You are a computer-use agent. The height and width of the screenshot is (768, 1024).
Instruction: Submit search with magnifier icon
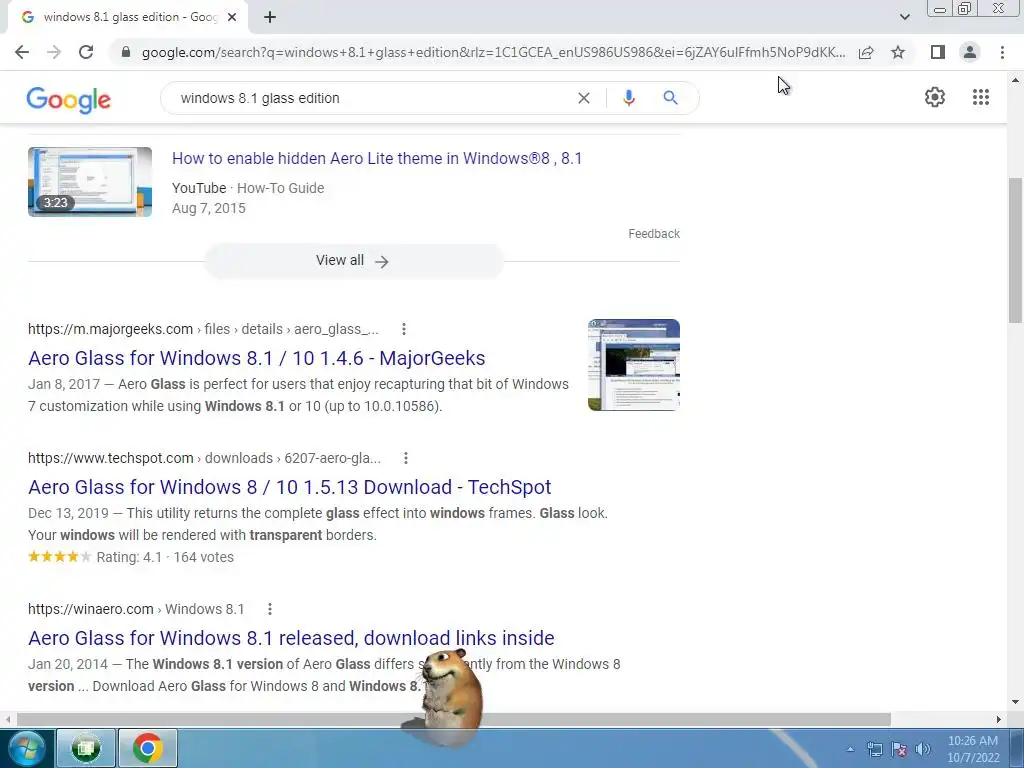(x=670, y=98)
